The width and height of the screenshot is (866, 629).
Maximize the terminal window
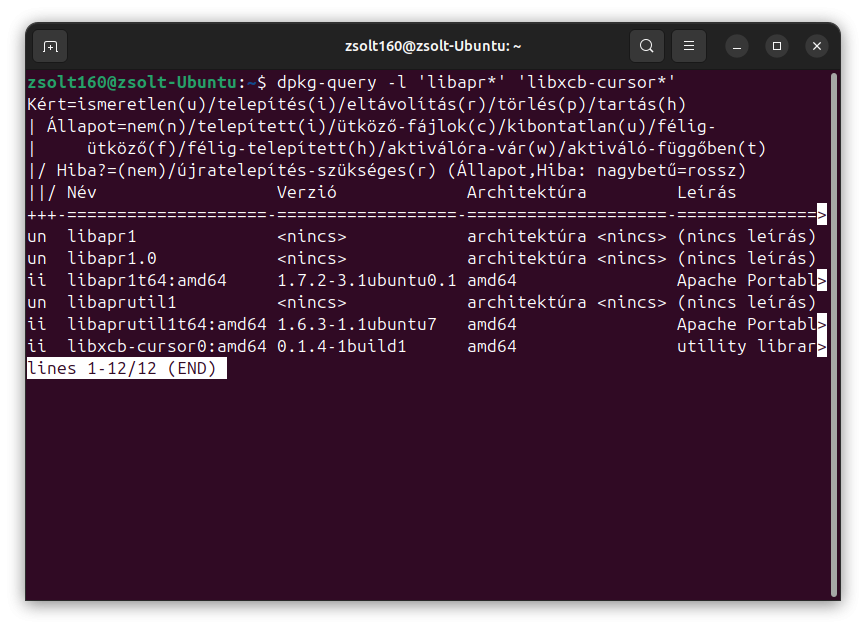pyautogui.click(x=777, y=46)
